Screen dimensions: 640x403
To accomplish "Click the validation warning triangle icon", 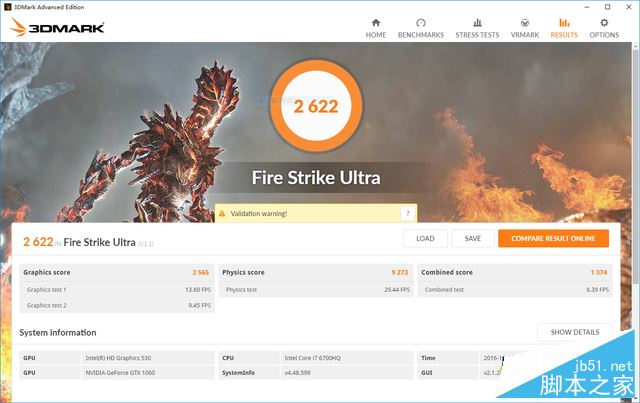I will 222,214.
